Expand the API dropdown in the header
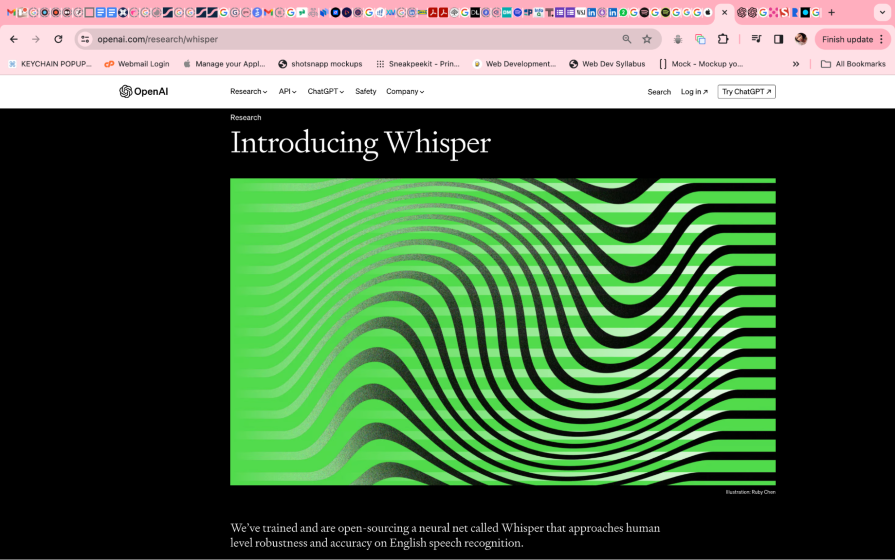The height and width of the screenshot is (560, 895). pos(288,91)
